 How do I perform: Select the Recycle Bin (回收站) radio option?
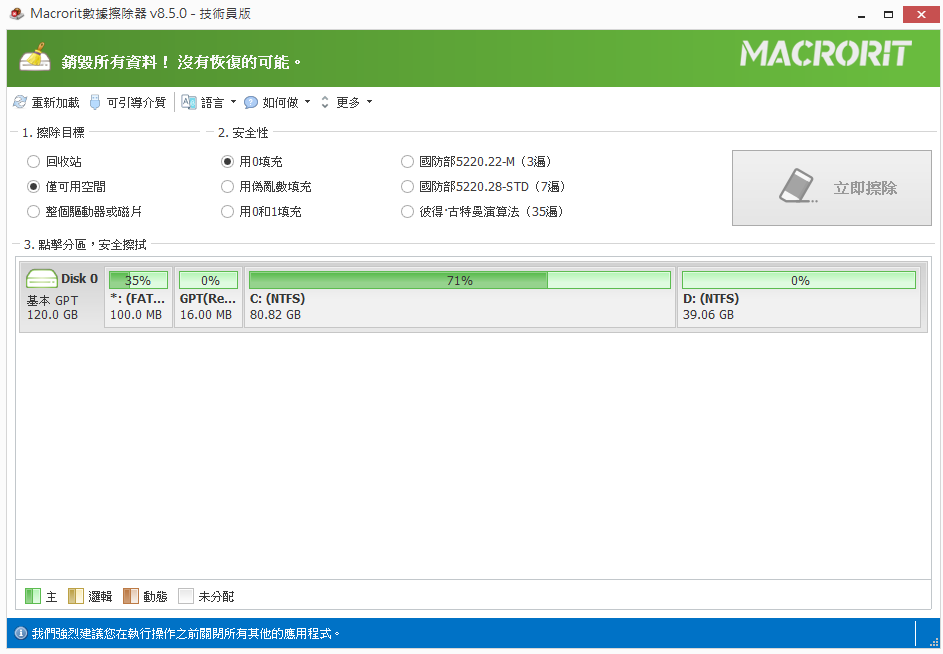[x=34, y=161]
